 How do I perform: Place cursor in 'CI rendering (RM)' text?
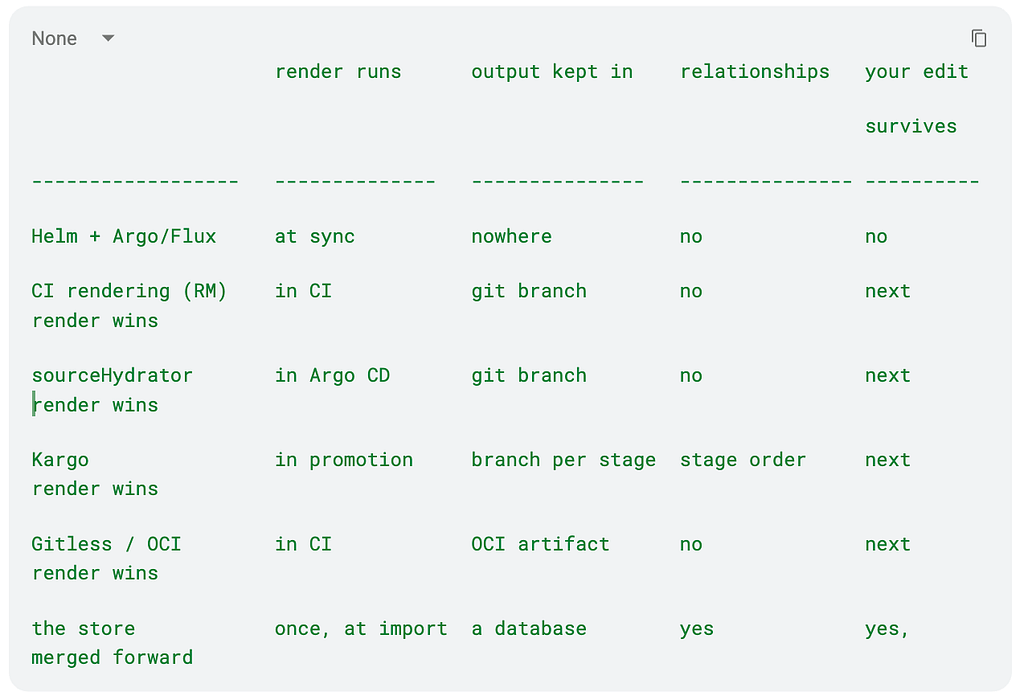point(129,291)
